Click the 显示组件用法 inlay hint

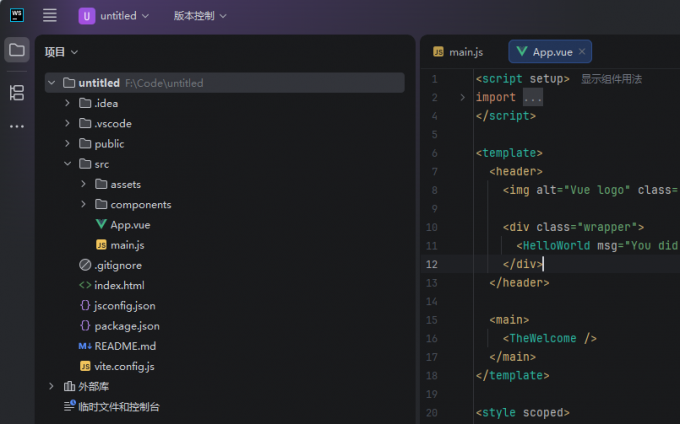(x=611, y=79)
